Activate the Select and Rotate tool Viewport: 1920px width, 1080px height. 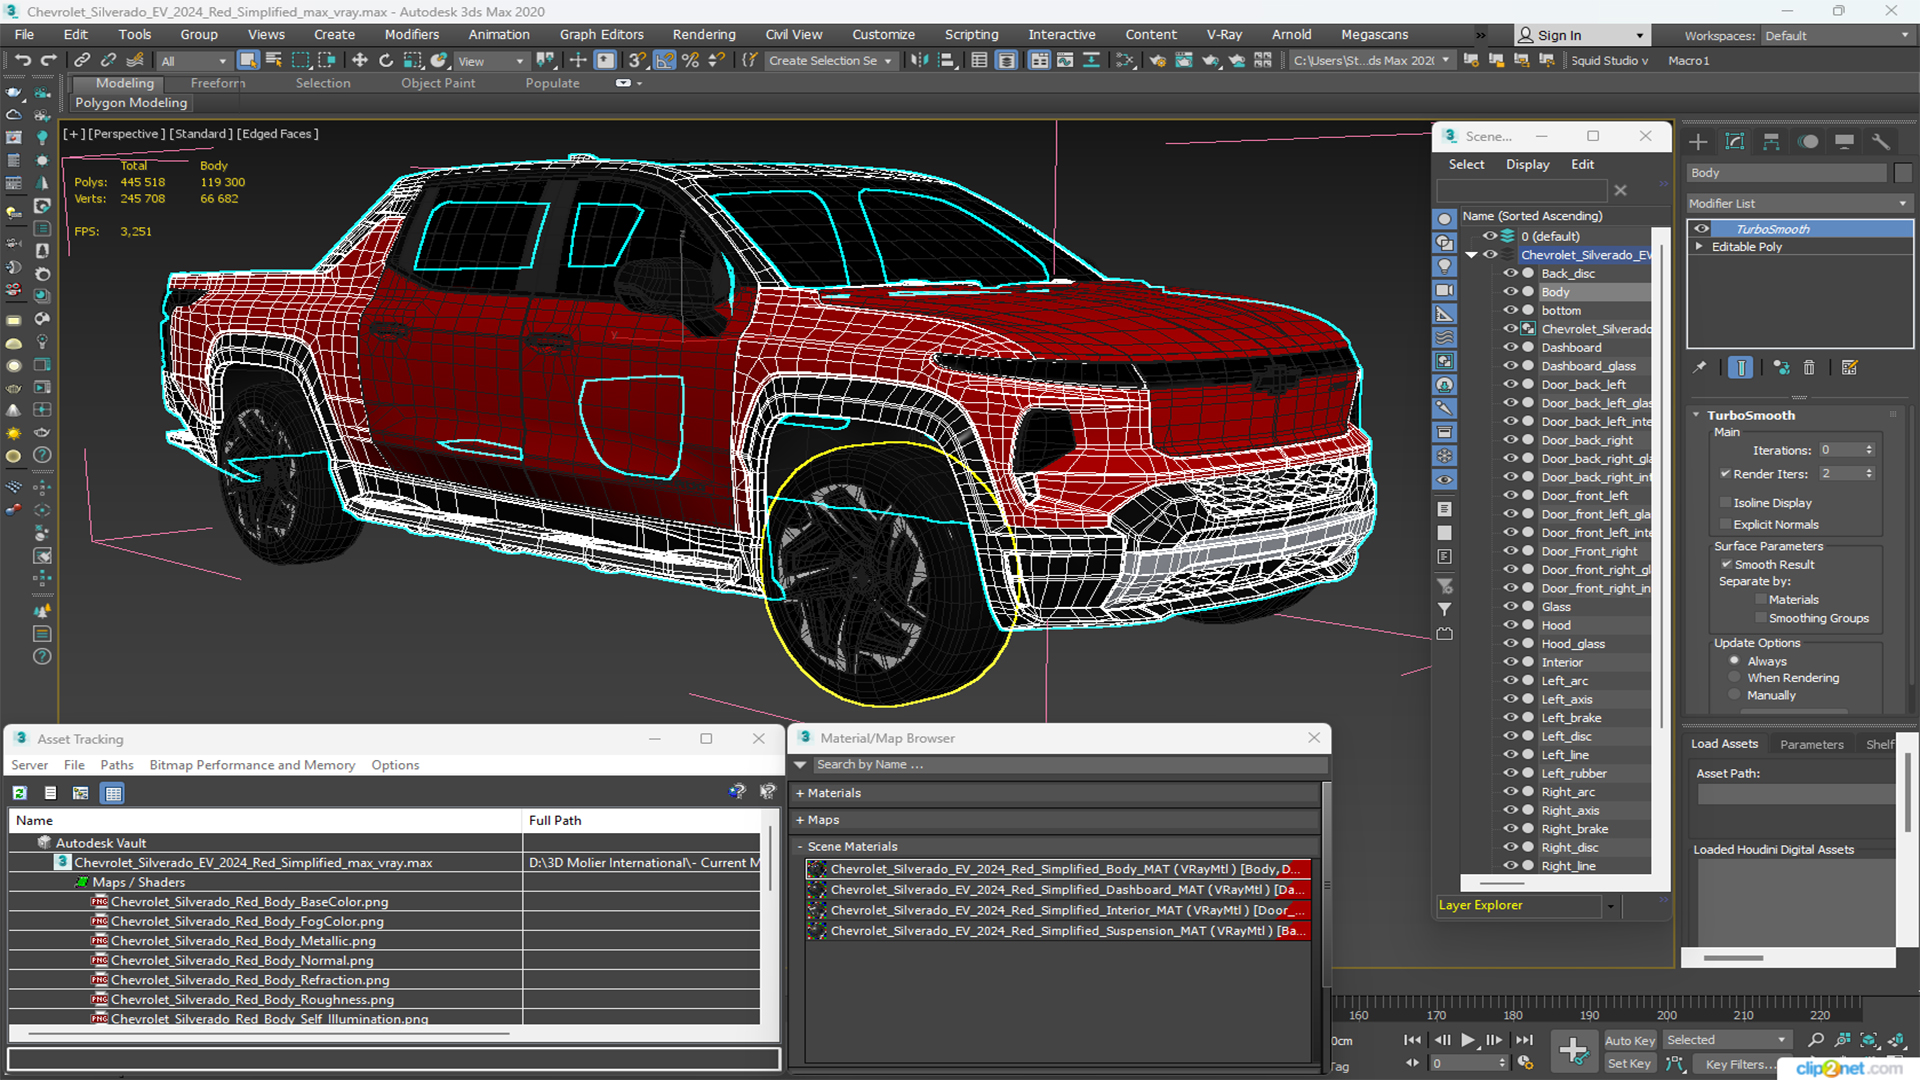[386, 61]
